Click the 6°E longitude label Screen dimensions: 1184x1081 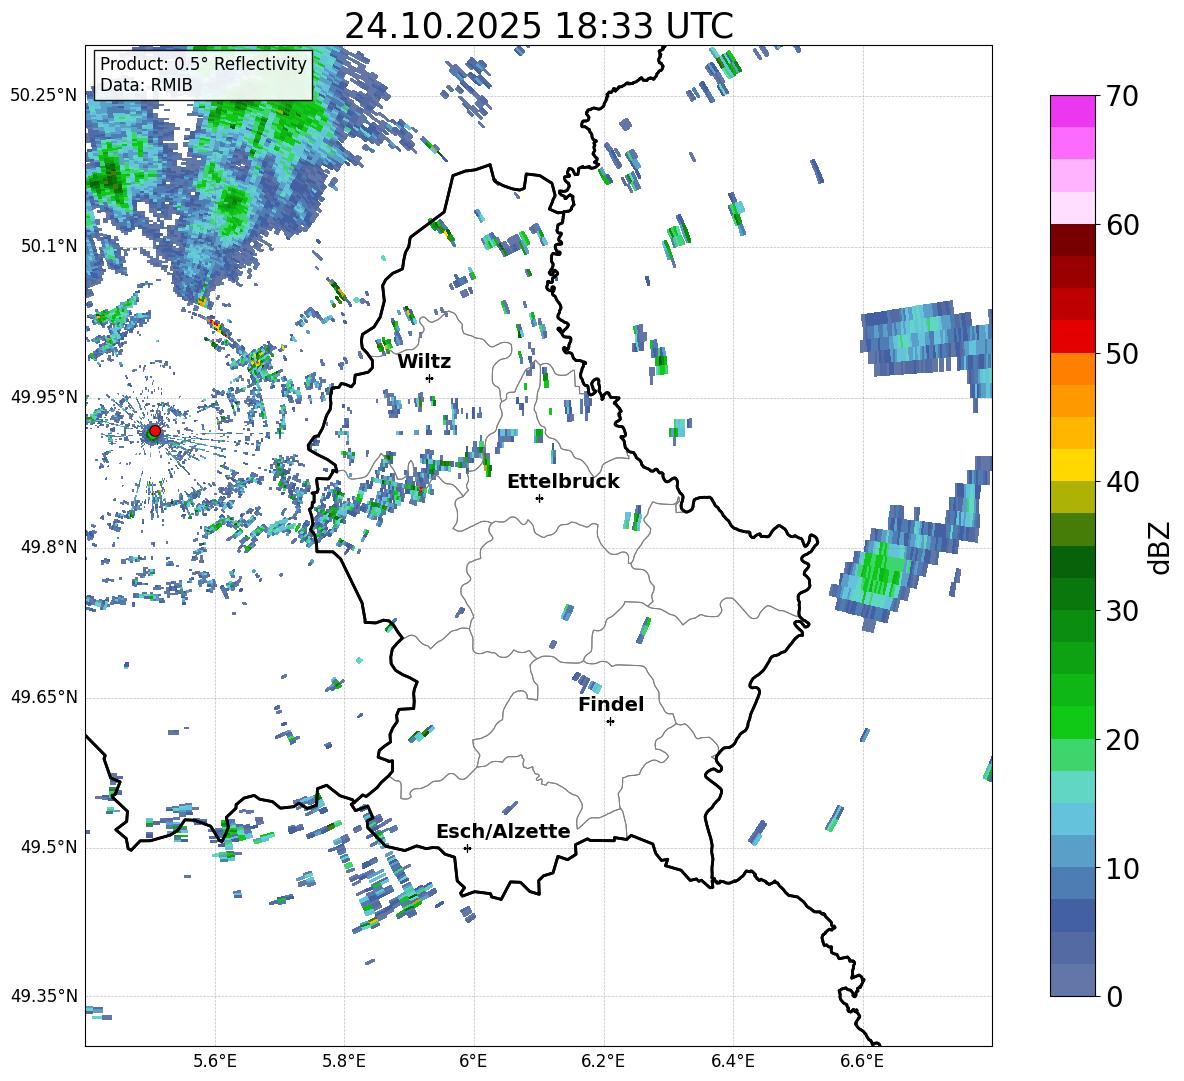pos(473,1061)
